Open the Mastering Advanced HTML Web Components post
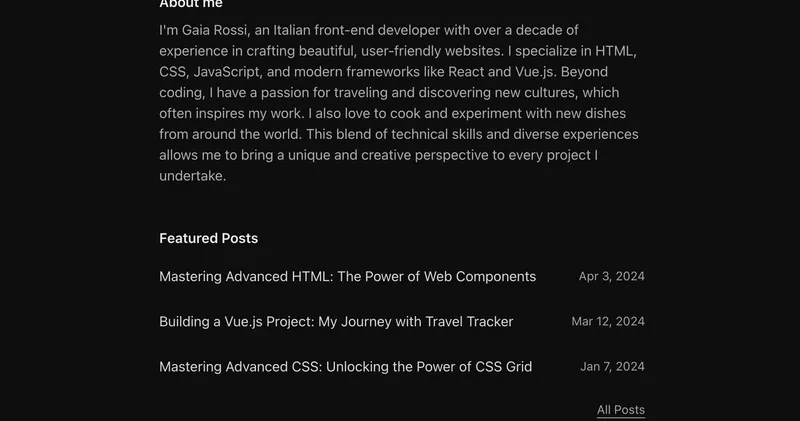Viewport: 800px width, 421px height. point(347,277)
